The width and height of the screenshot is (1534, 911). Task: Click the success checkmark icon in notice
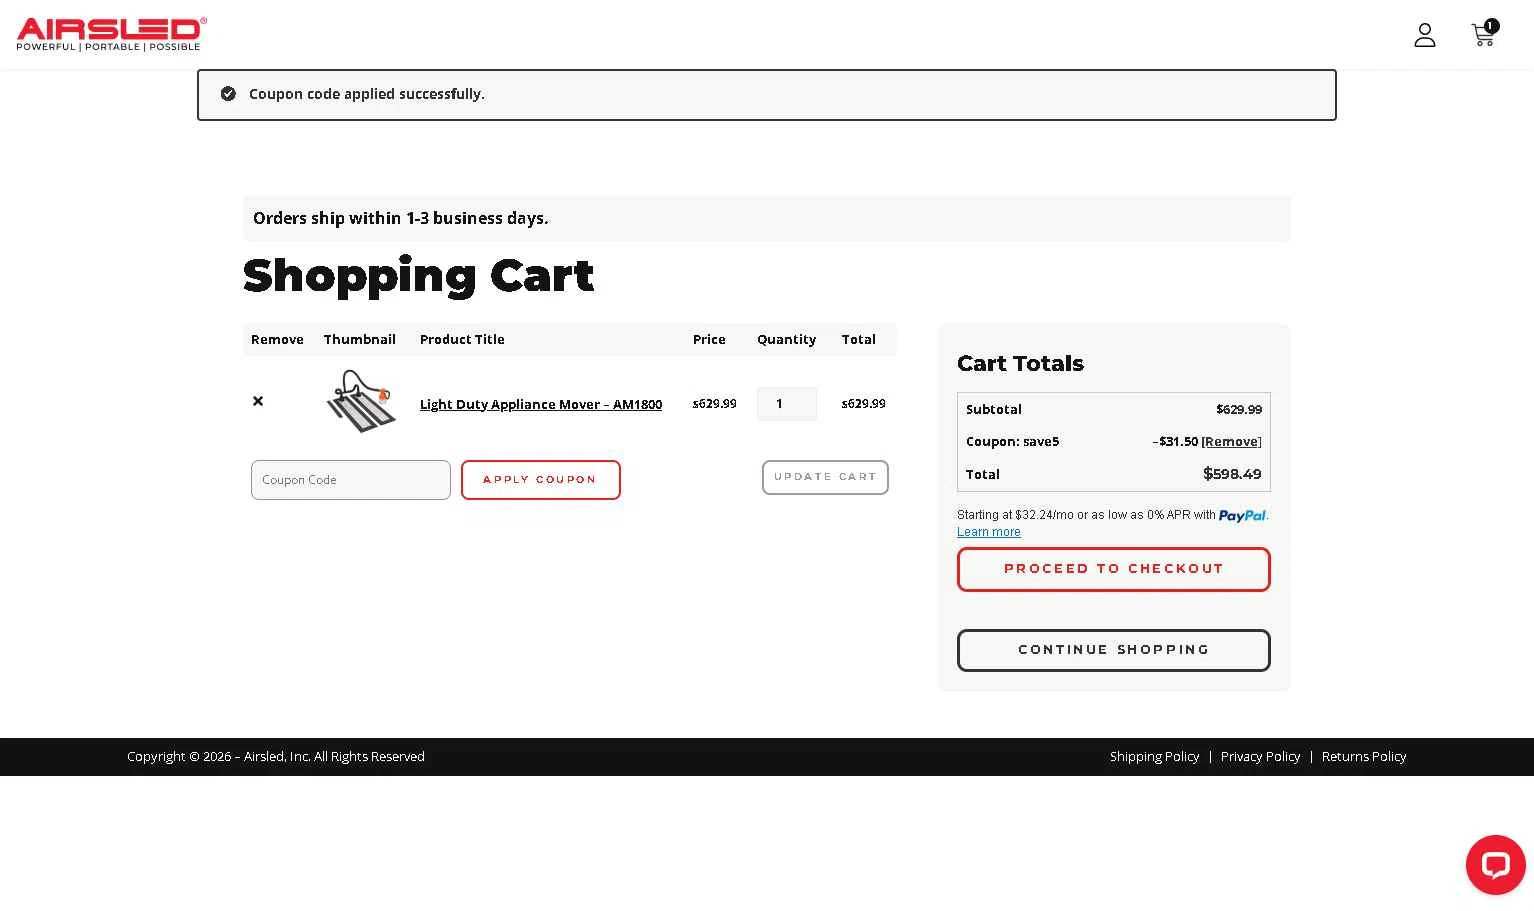point(228,94)
